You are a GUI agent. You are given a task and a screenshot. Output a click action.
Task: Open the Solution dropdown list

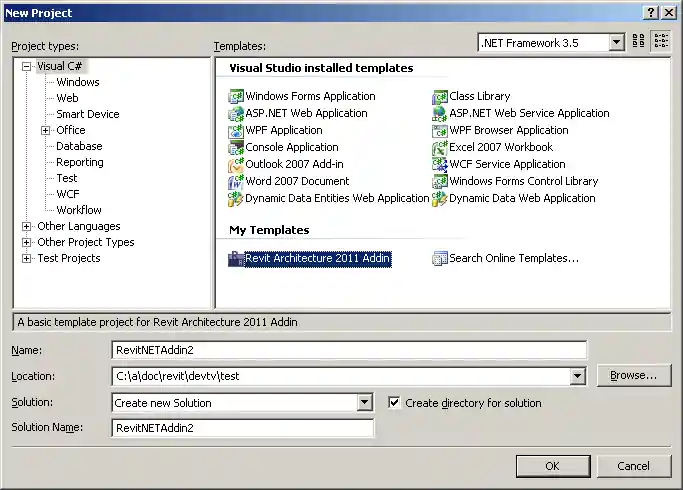tap(365, 403)
